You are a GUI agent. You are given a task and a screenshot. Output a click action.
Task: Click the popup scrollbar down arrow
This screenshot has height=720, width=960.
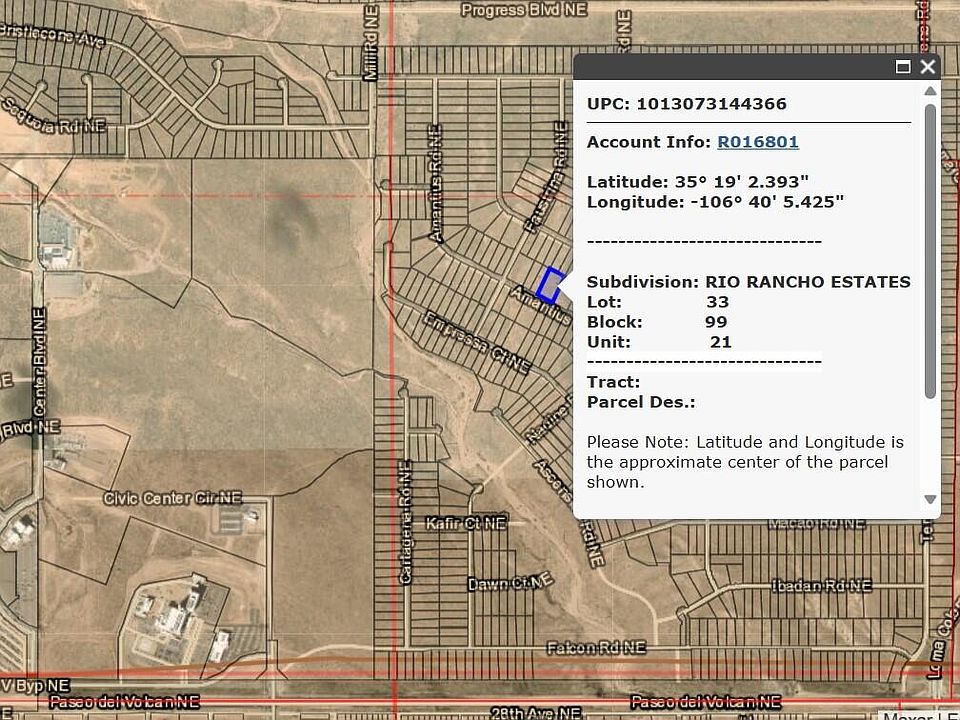[930, 499]
